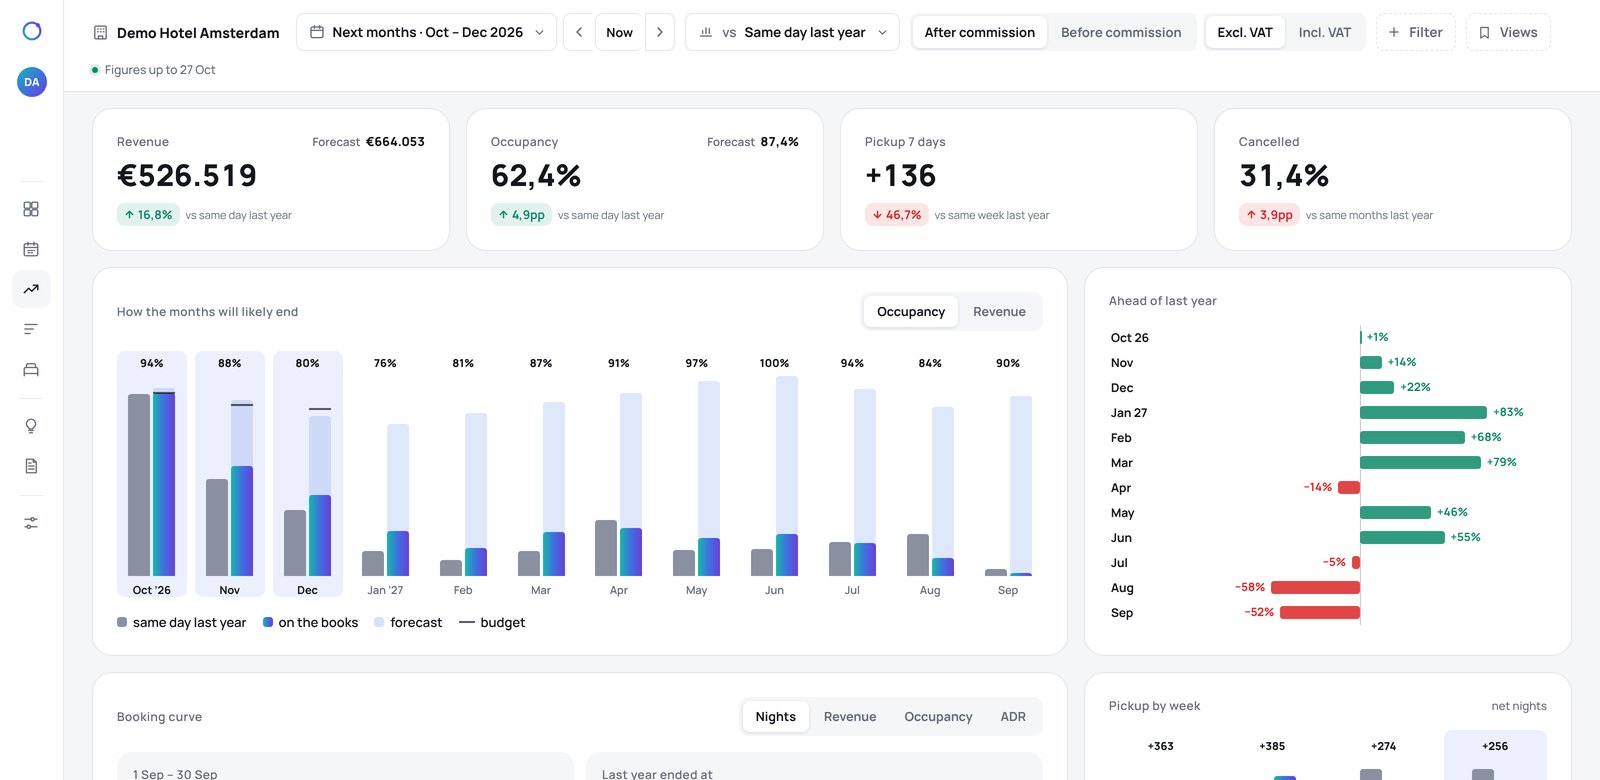Click the on the books legend swatch
The width and height of the screenshot is (1600, 780).
click(x=268, y=622)
